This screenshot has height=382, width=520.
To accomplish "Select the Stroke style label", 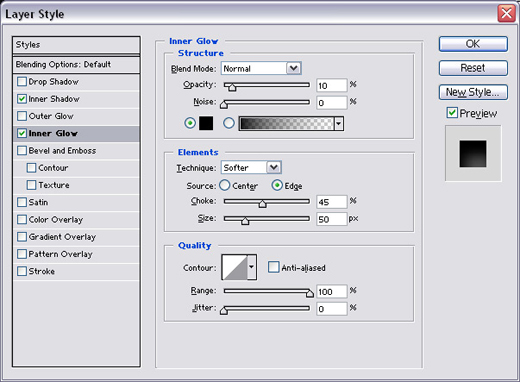I will (42, 271).
